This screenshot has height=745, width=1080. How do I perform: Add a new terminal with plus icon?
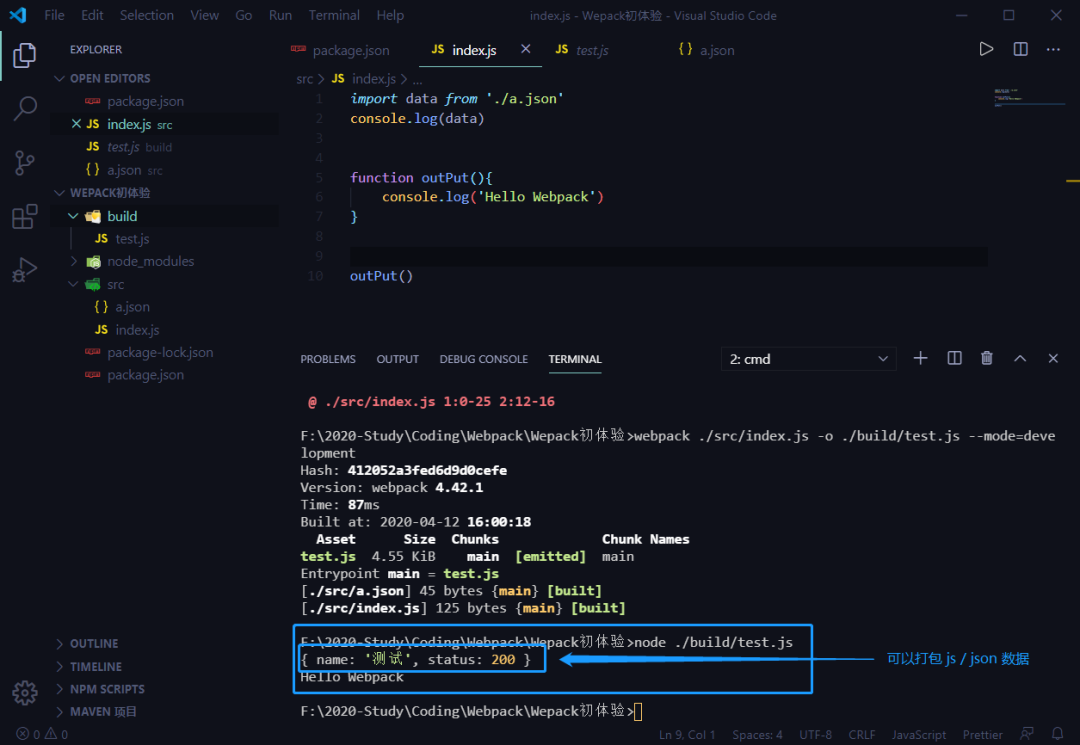[921, 358]
